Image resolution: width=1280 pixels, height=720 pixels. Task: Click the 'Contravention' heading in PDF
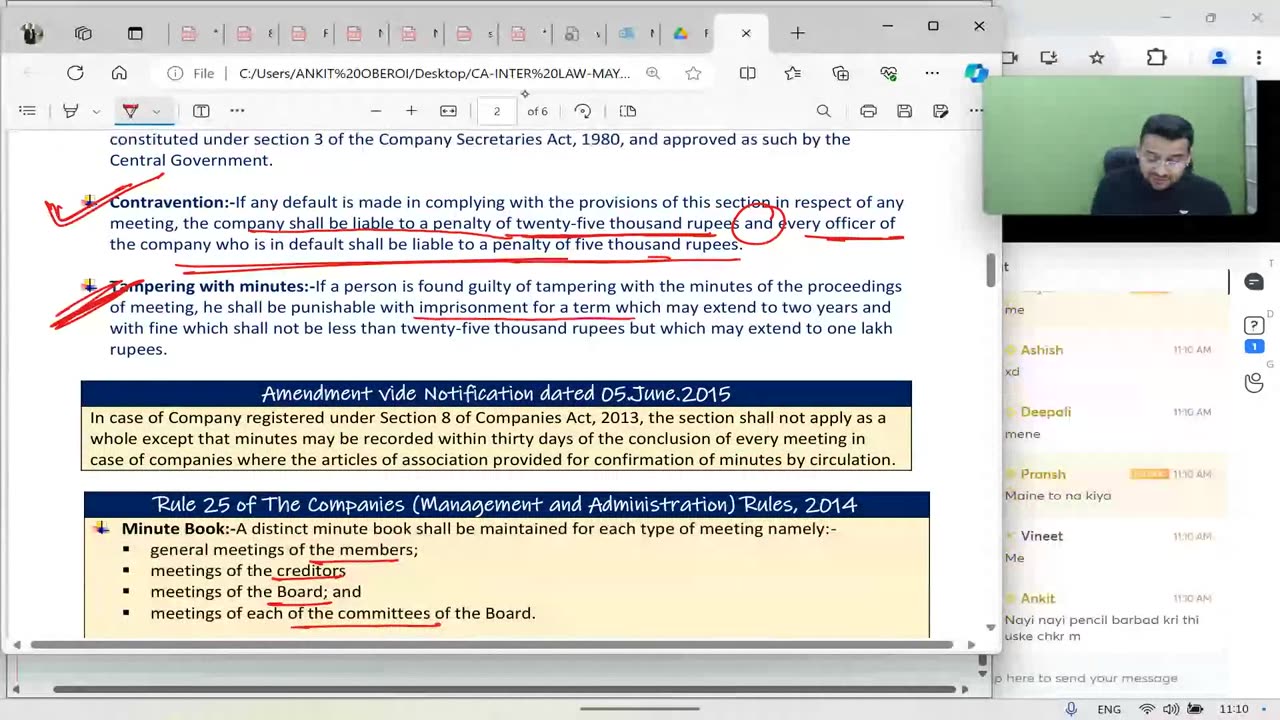click(x=170, y=202)
